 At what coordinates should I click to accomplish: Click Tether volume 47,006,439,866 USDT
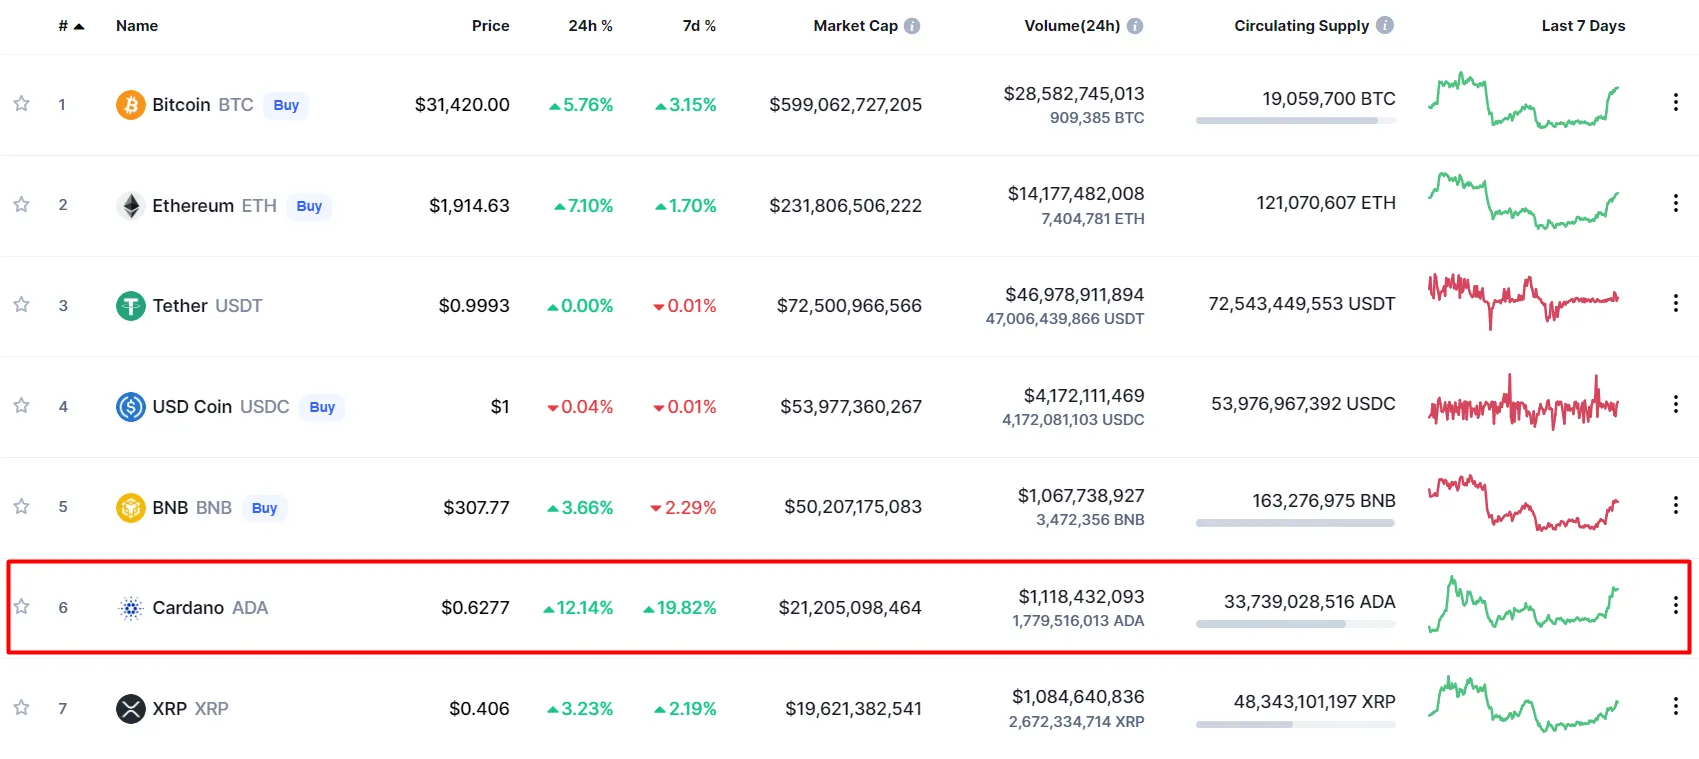click(1065, 319)
